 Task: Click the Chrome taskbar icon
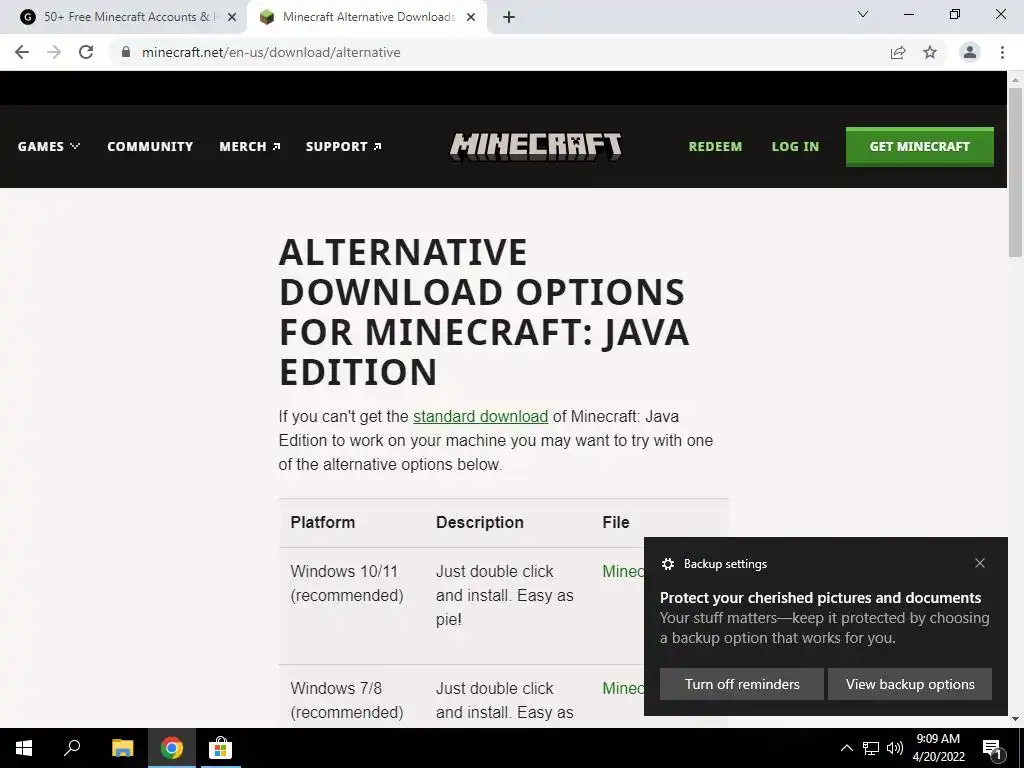(x=172, y=748)
